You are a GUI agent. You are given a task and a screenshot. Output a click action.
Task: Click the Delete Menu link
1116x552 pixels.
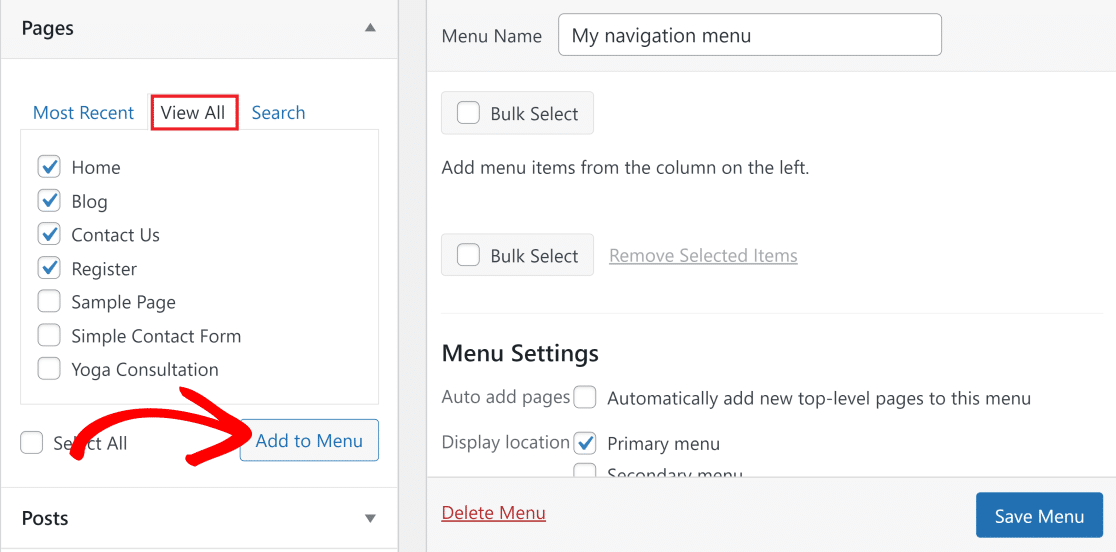[493, 513]
